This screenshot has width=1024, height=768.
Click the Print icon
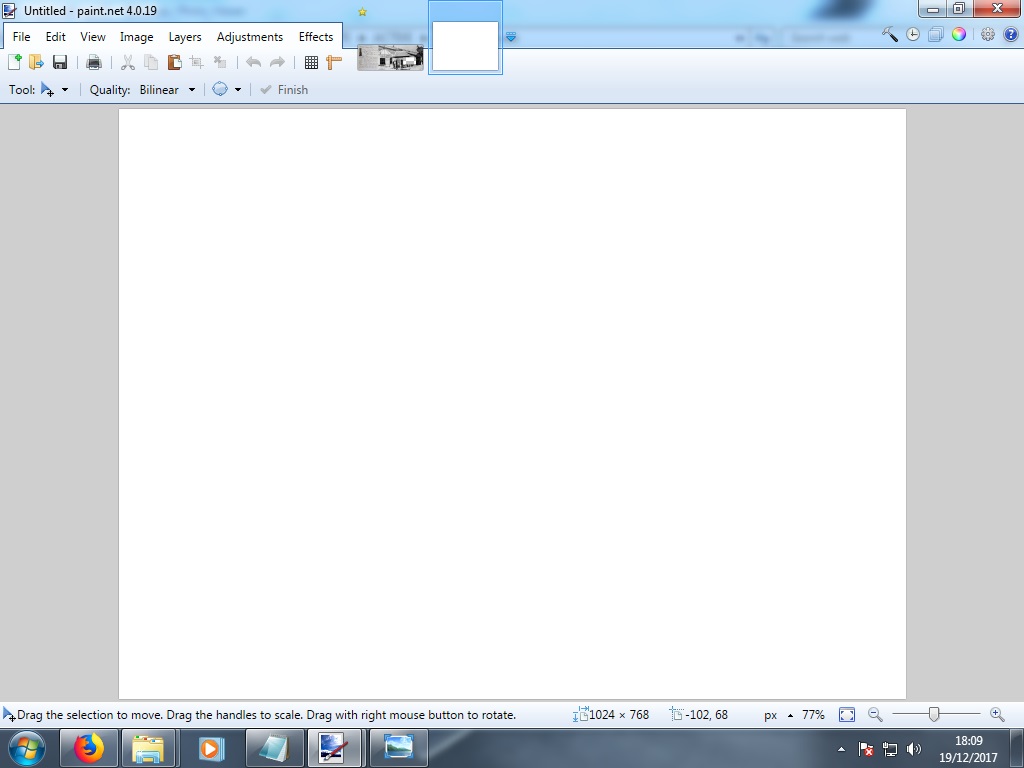(x=94, y=62)
